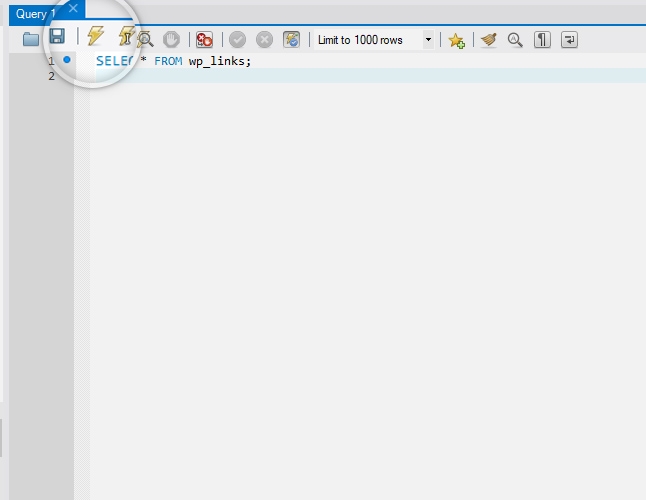Run EXPLAIN on statement under cursor
The width and height of the screenshot is (646, 500).
pos(145,40)
